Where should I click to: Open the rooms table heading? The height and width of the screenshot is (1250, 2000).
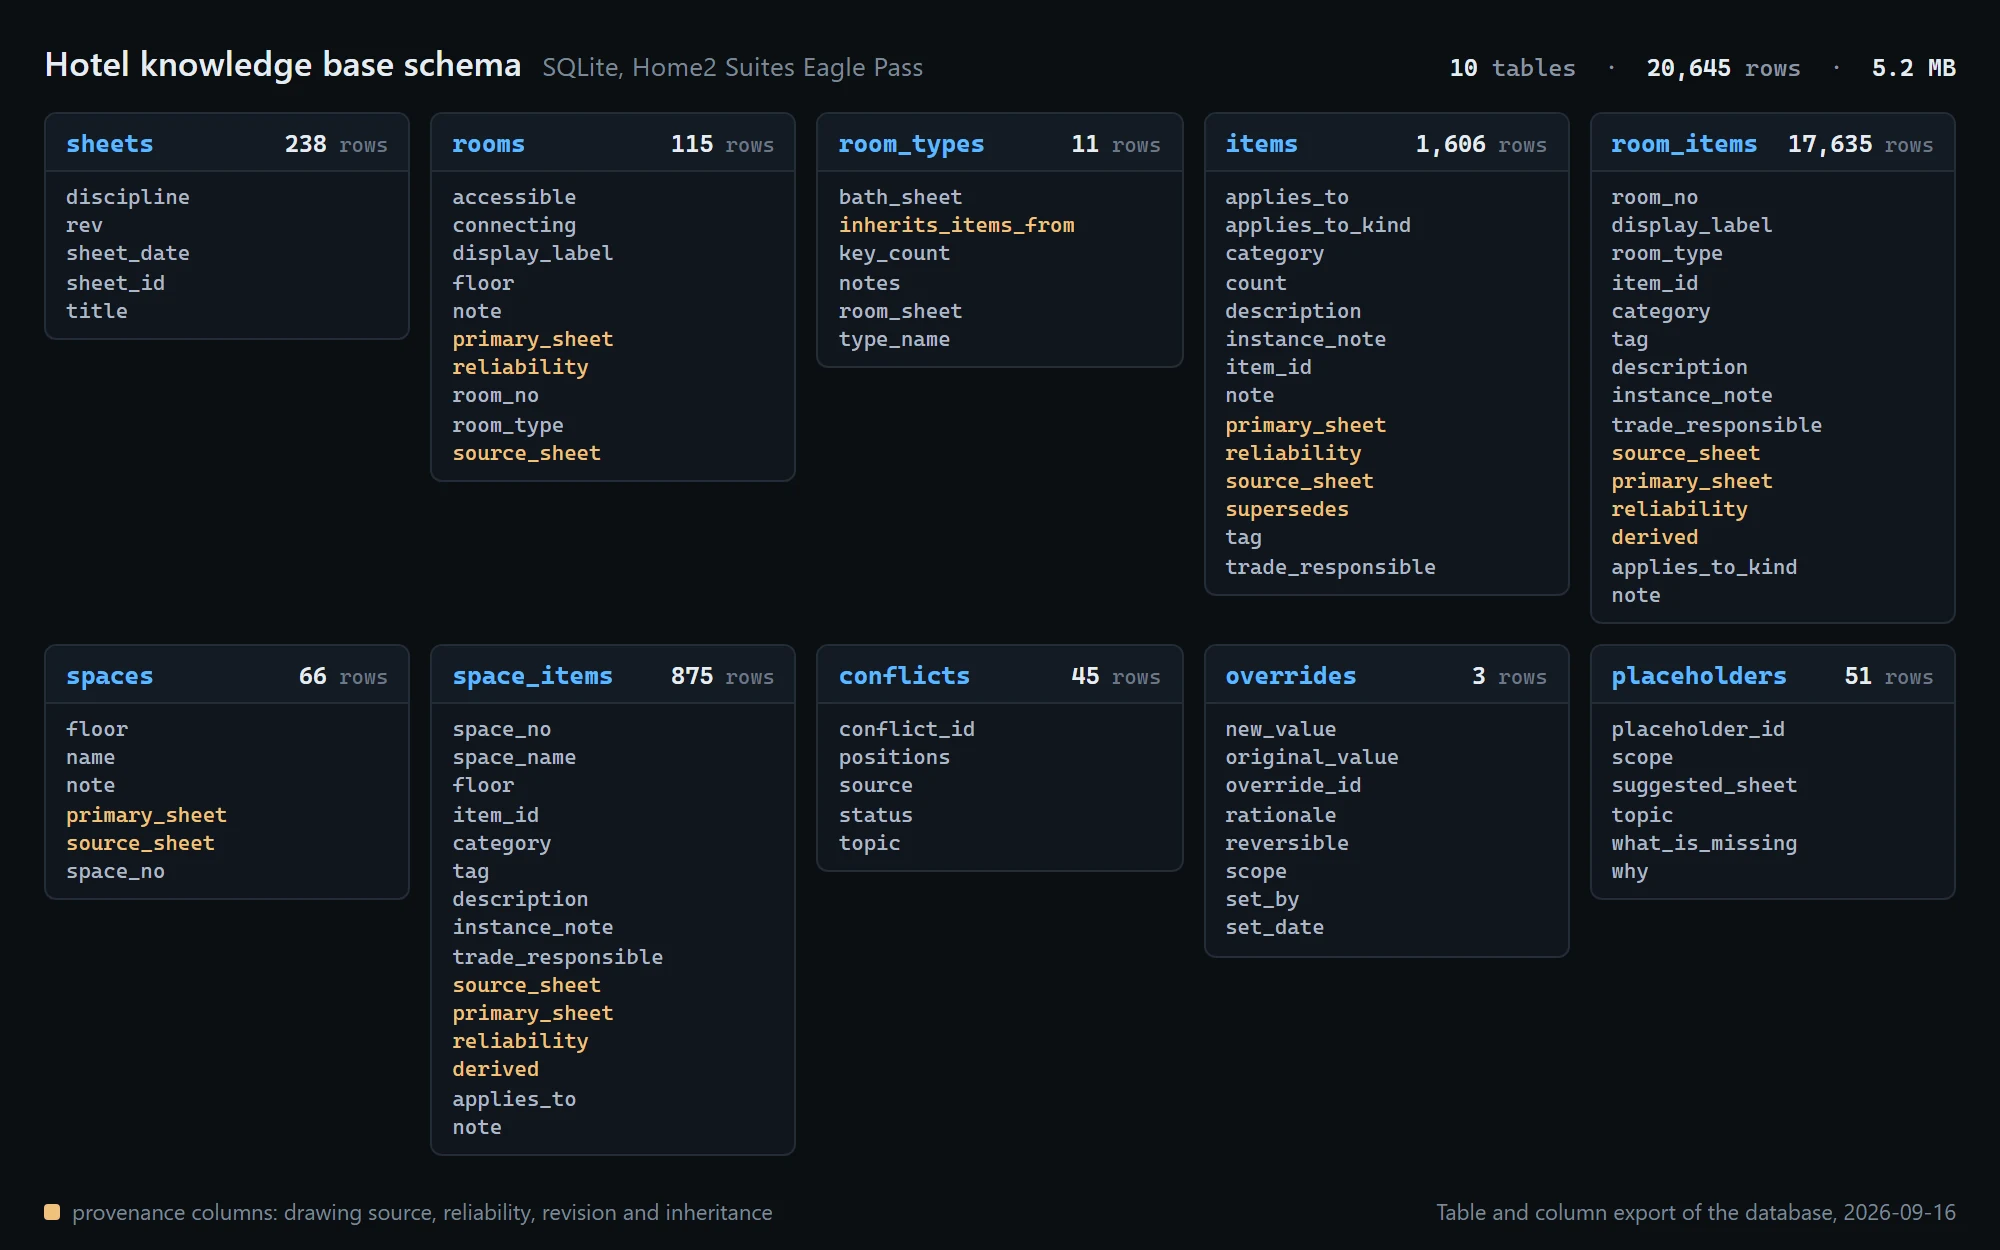(488, 144)
